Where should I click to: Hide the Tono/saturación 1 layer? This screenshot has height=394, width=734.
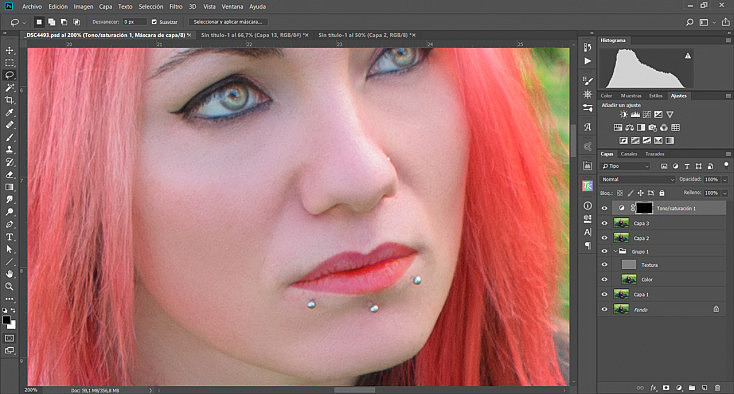coord(604,208)
